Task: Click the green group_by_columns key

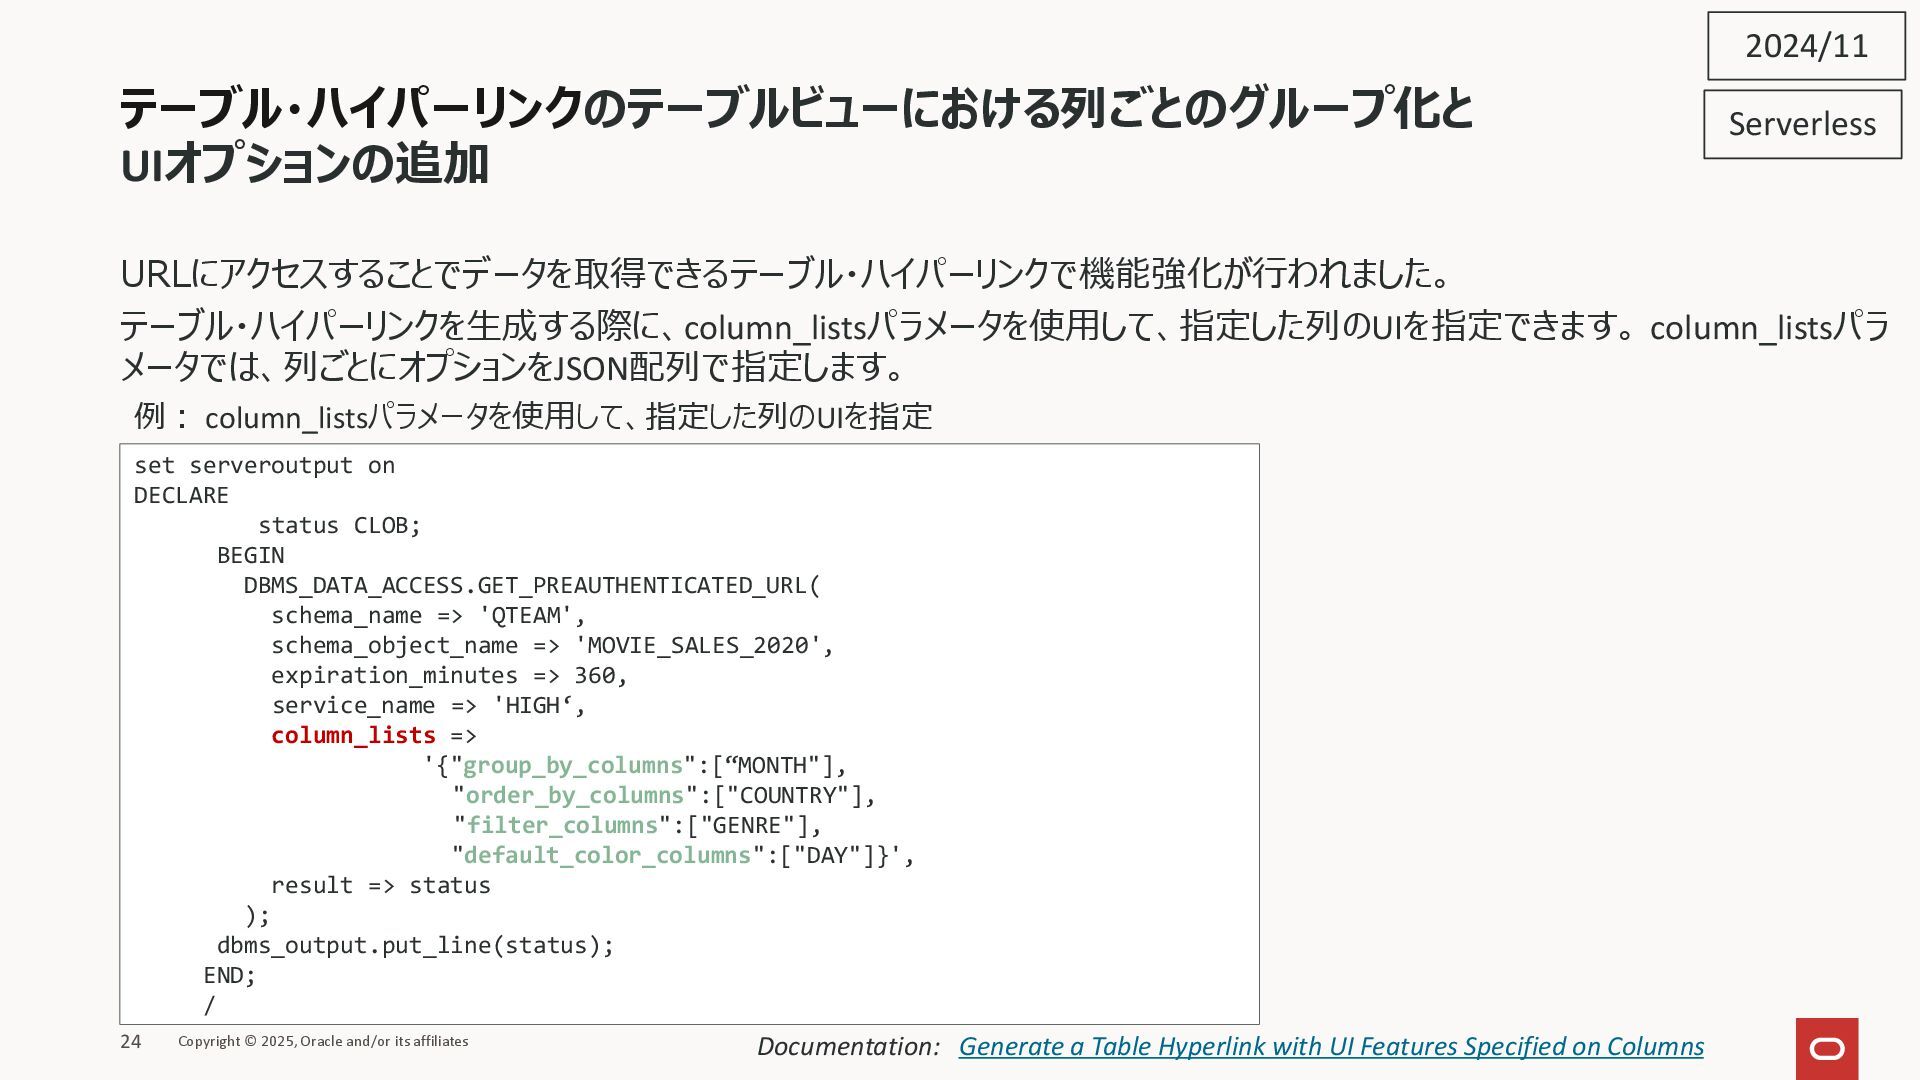Action: point(572,765)
